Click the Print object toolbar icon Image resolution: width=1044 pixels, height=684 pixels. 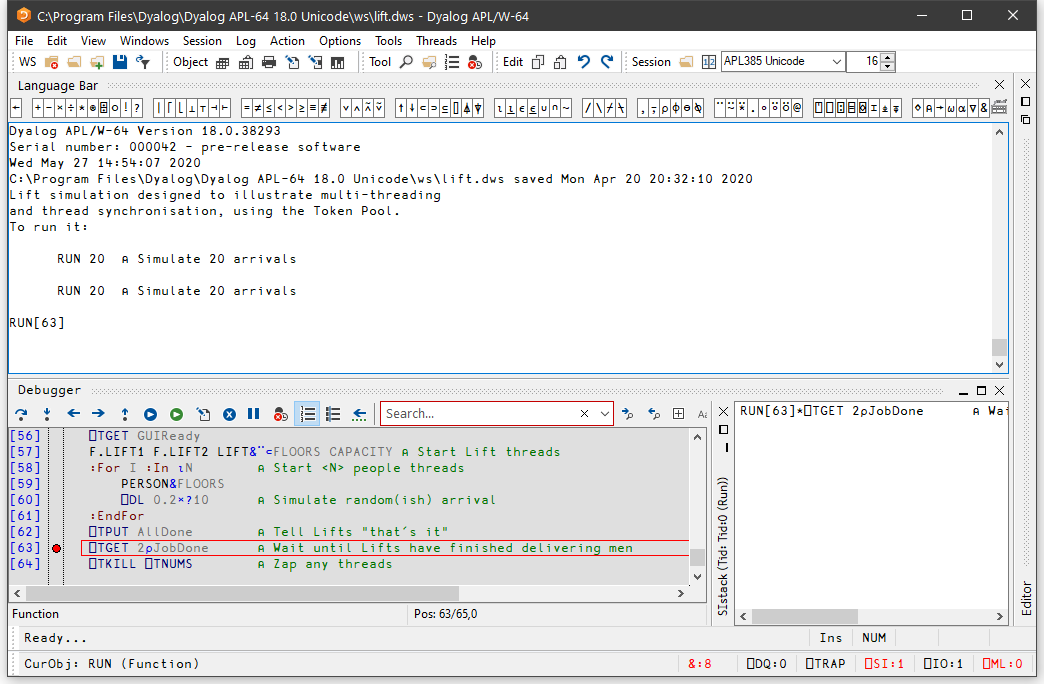(269, 62)
